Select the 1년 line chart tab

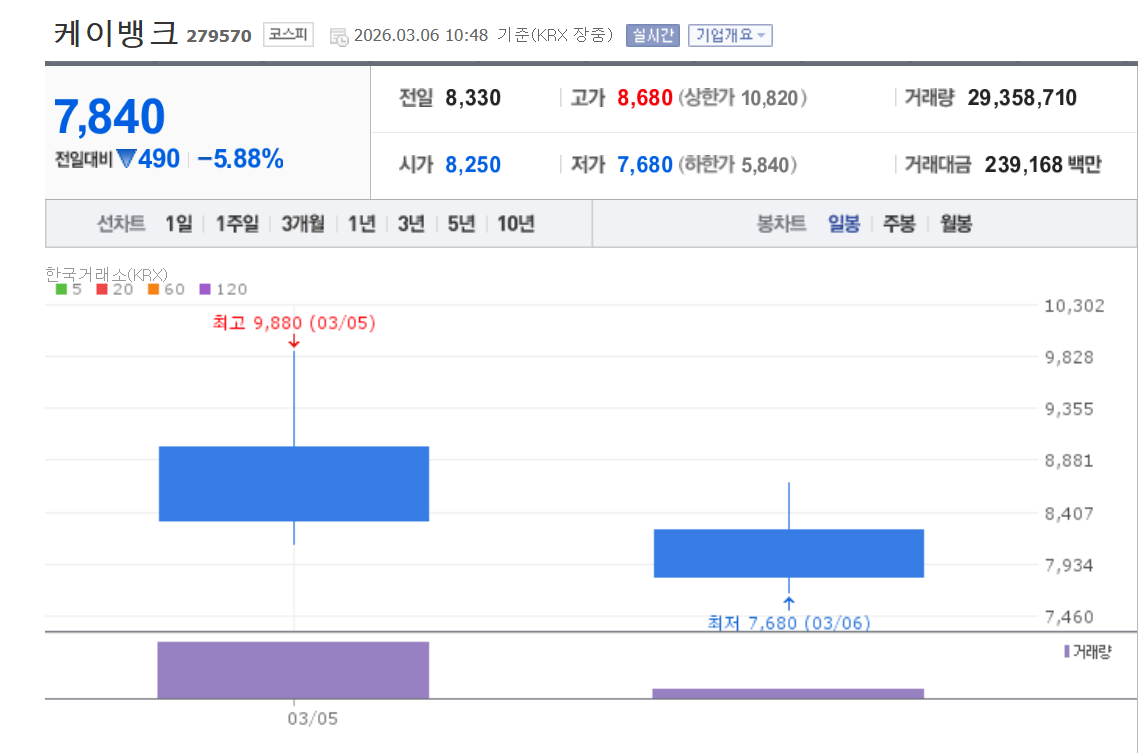click(x=361, y=223)
